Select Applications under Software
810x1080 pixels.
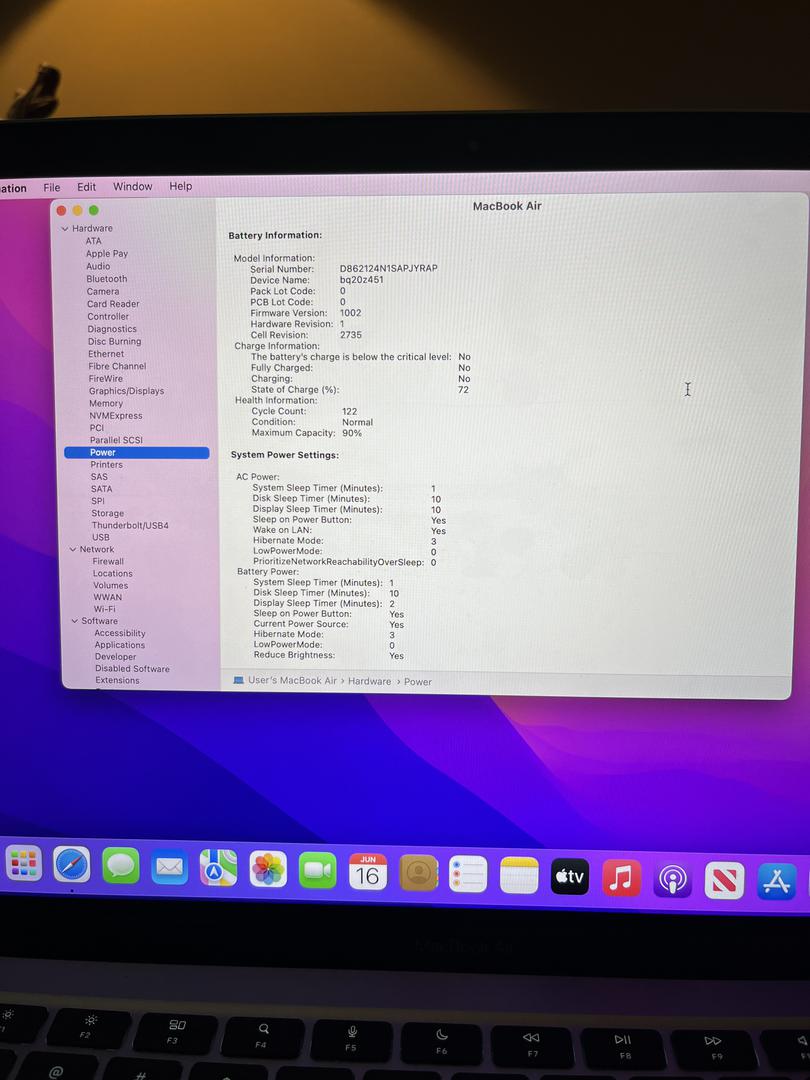pyautogui.click(x=120, y=645)
